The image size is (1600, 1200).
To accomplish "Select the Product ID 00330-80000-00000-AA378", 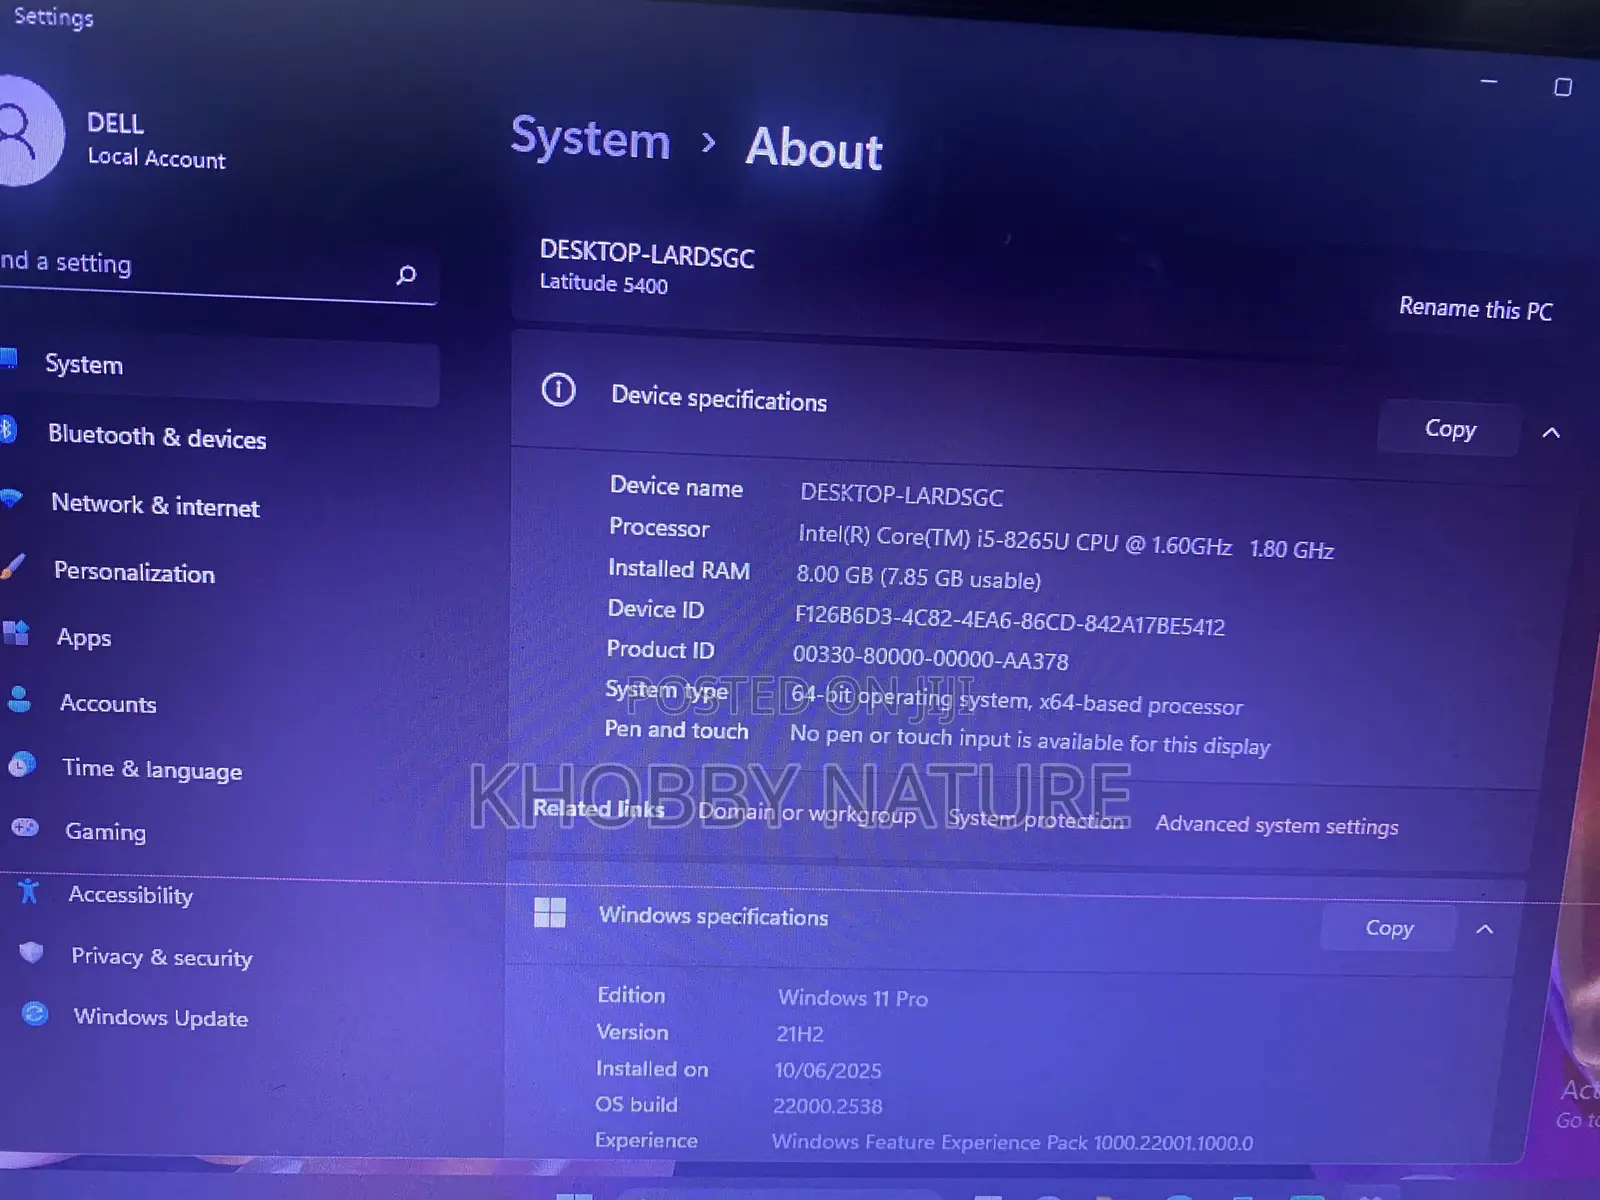I will (930, 658).
